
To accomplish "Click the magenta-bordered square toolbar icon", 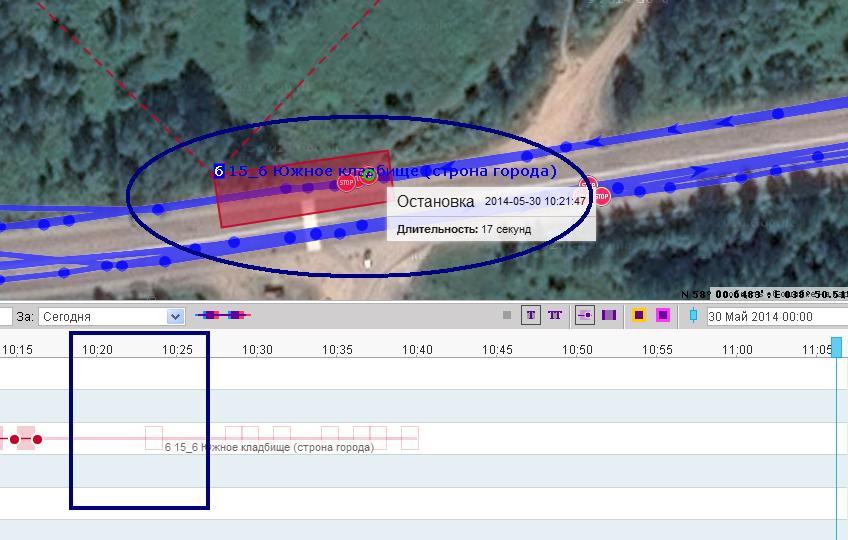I will [x=662, y=316].
